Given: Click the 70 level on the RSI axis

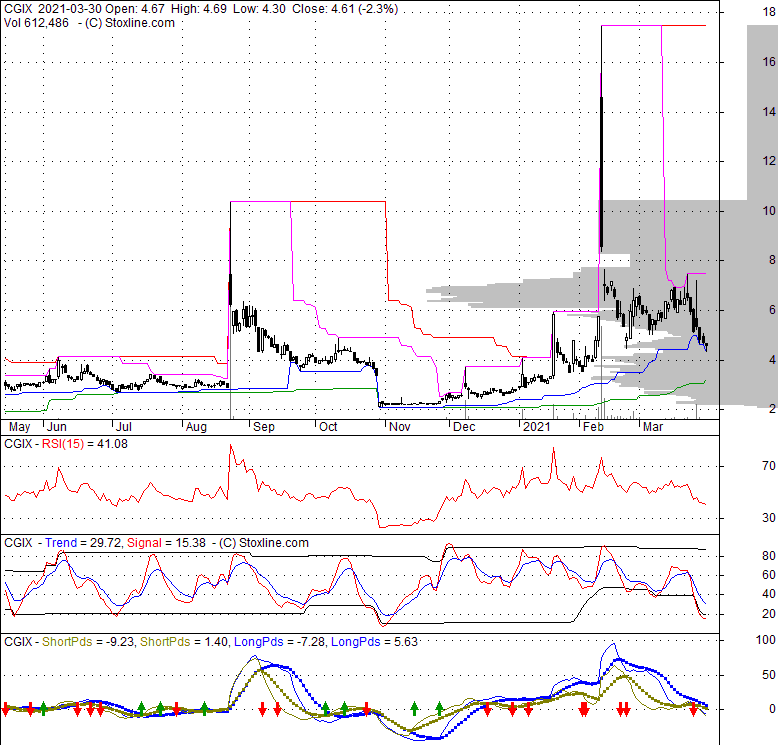Looking at the screenshot, I should [769, 466].
